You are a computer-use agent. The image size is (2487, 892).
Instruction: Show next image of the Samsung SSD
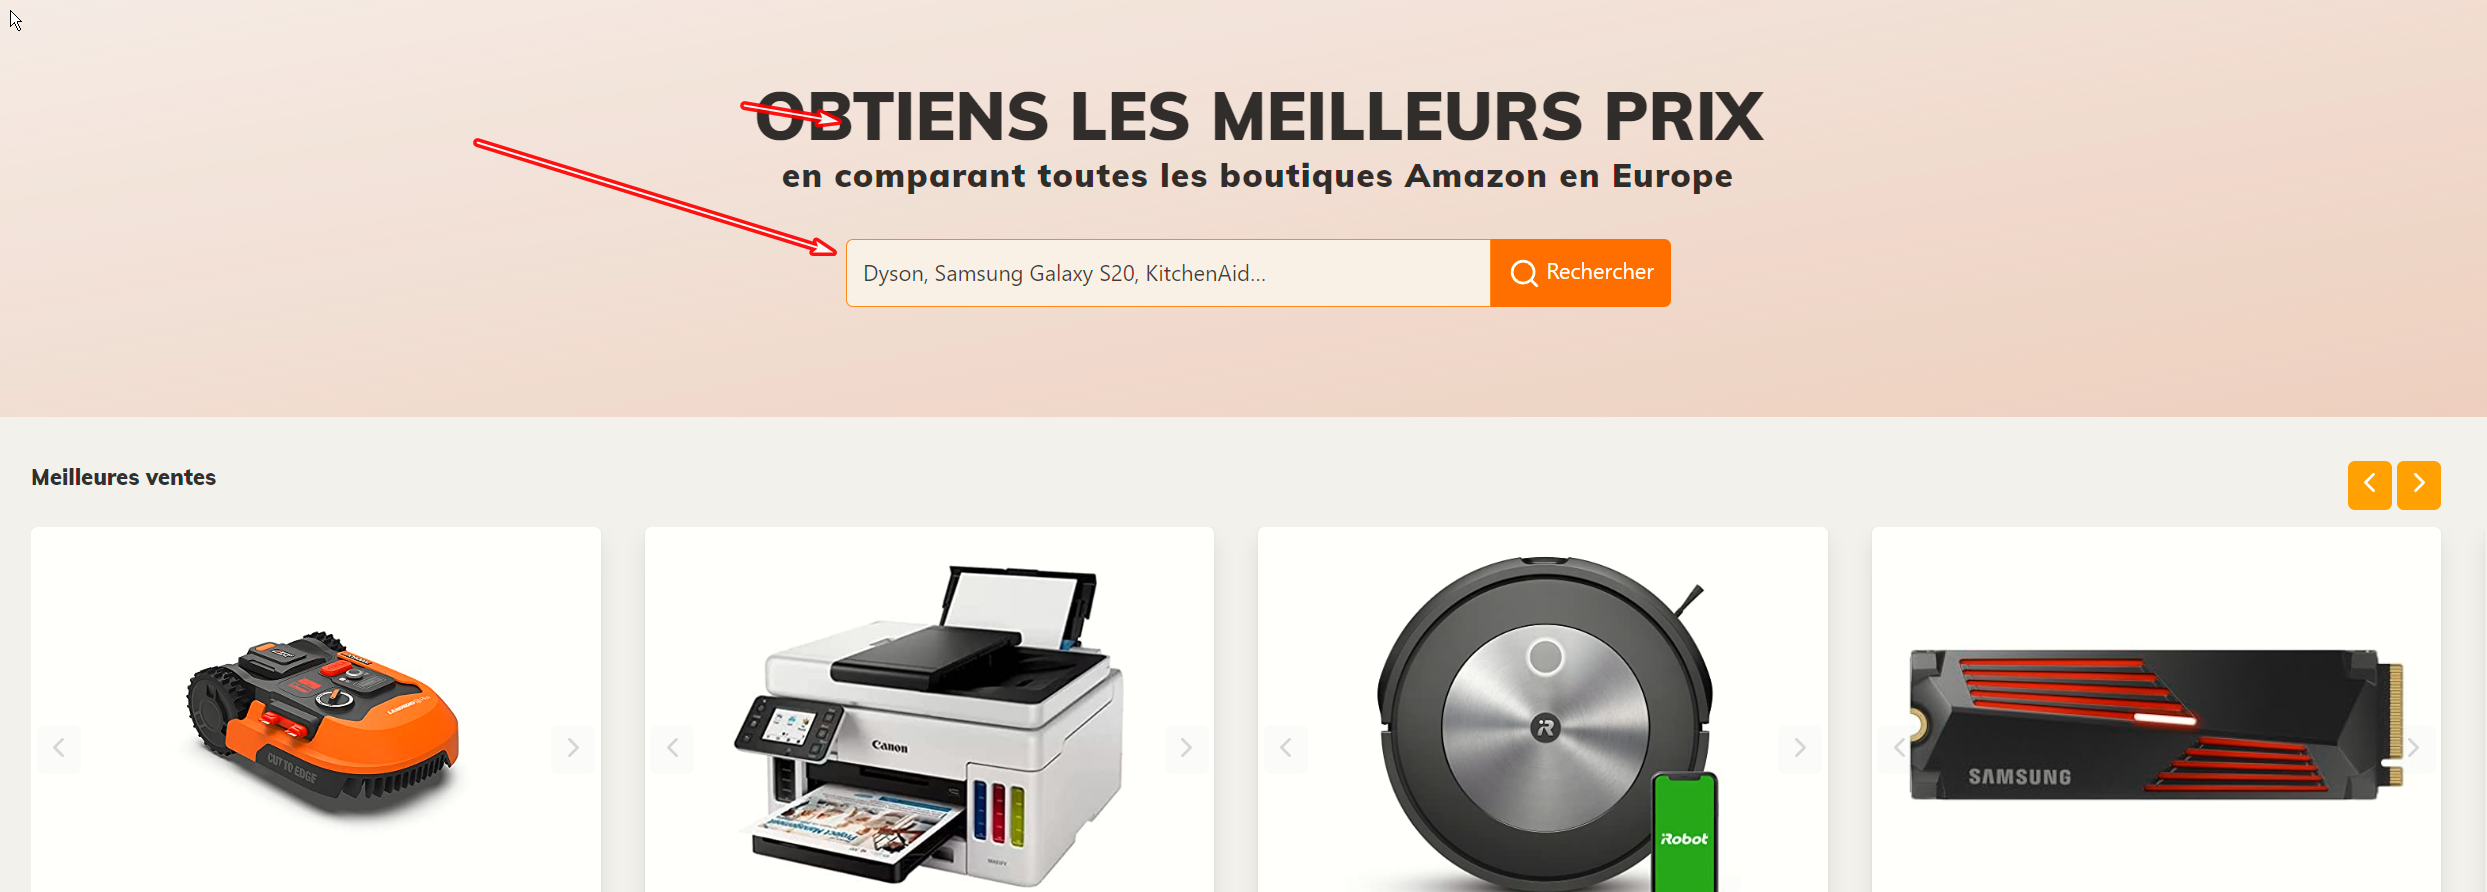point(2413,748)
